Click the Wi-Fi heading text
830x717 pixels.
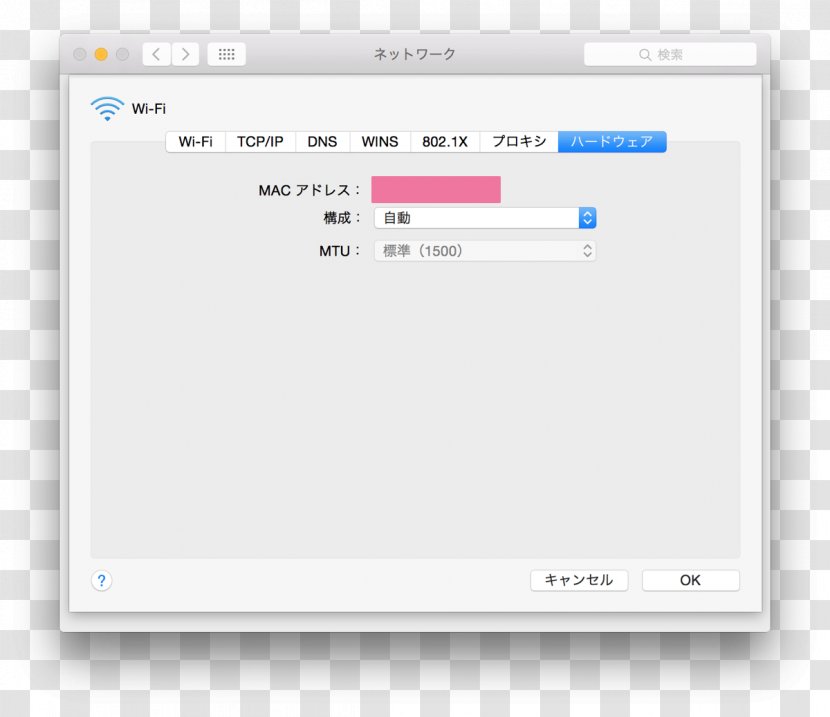(149, 109)
